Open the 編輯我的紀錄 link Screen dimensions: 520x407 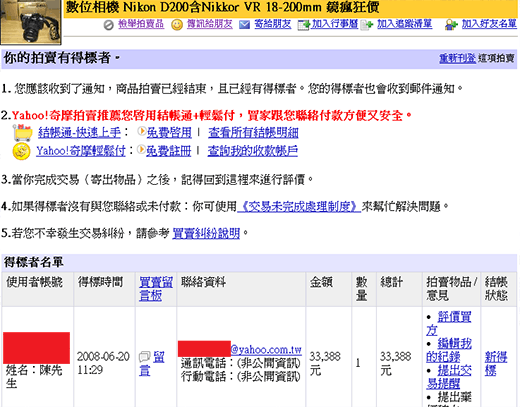click(449, 350)
